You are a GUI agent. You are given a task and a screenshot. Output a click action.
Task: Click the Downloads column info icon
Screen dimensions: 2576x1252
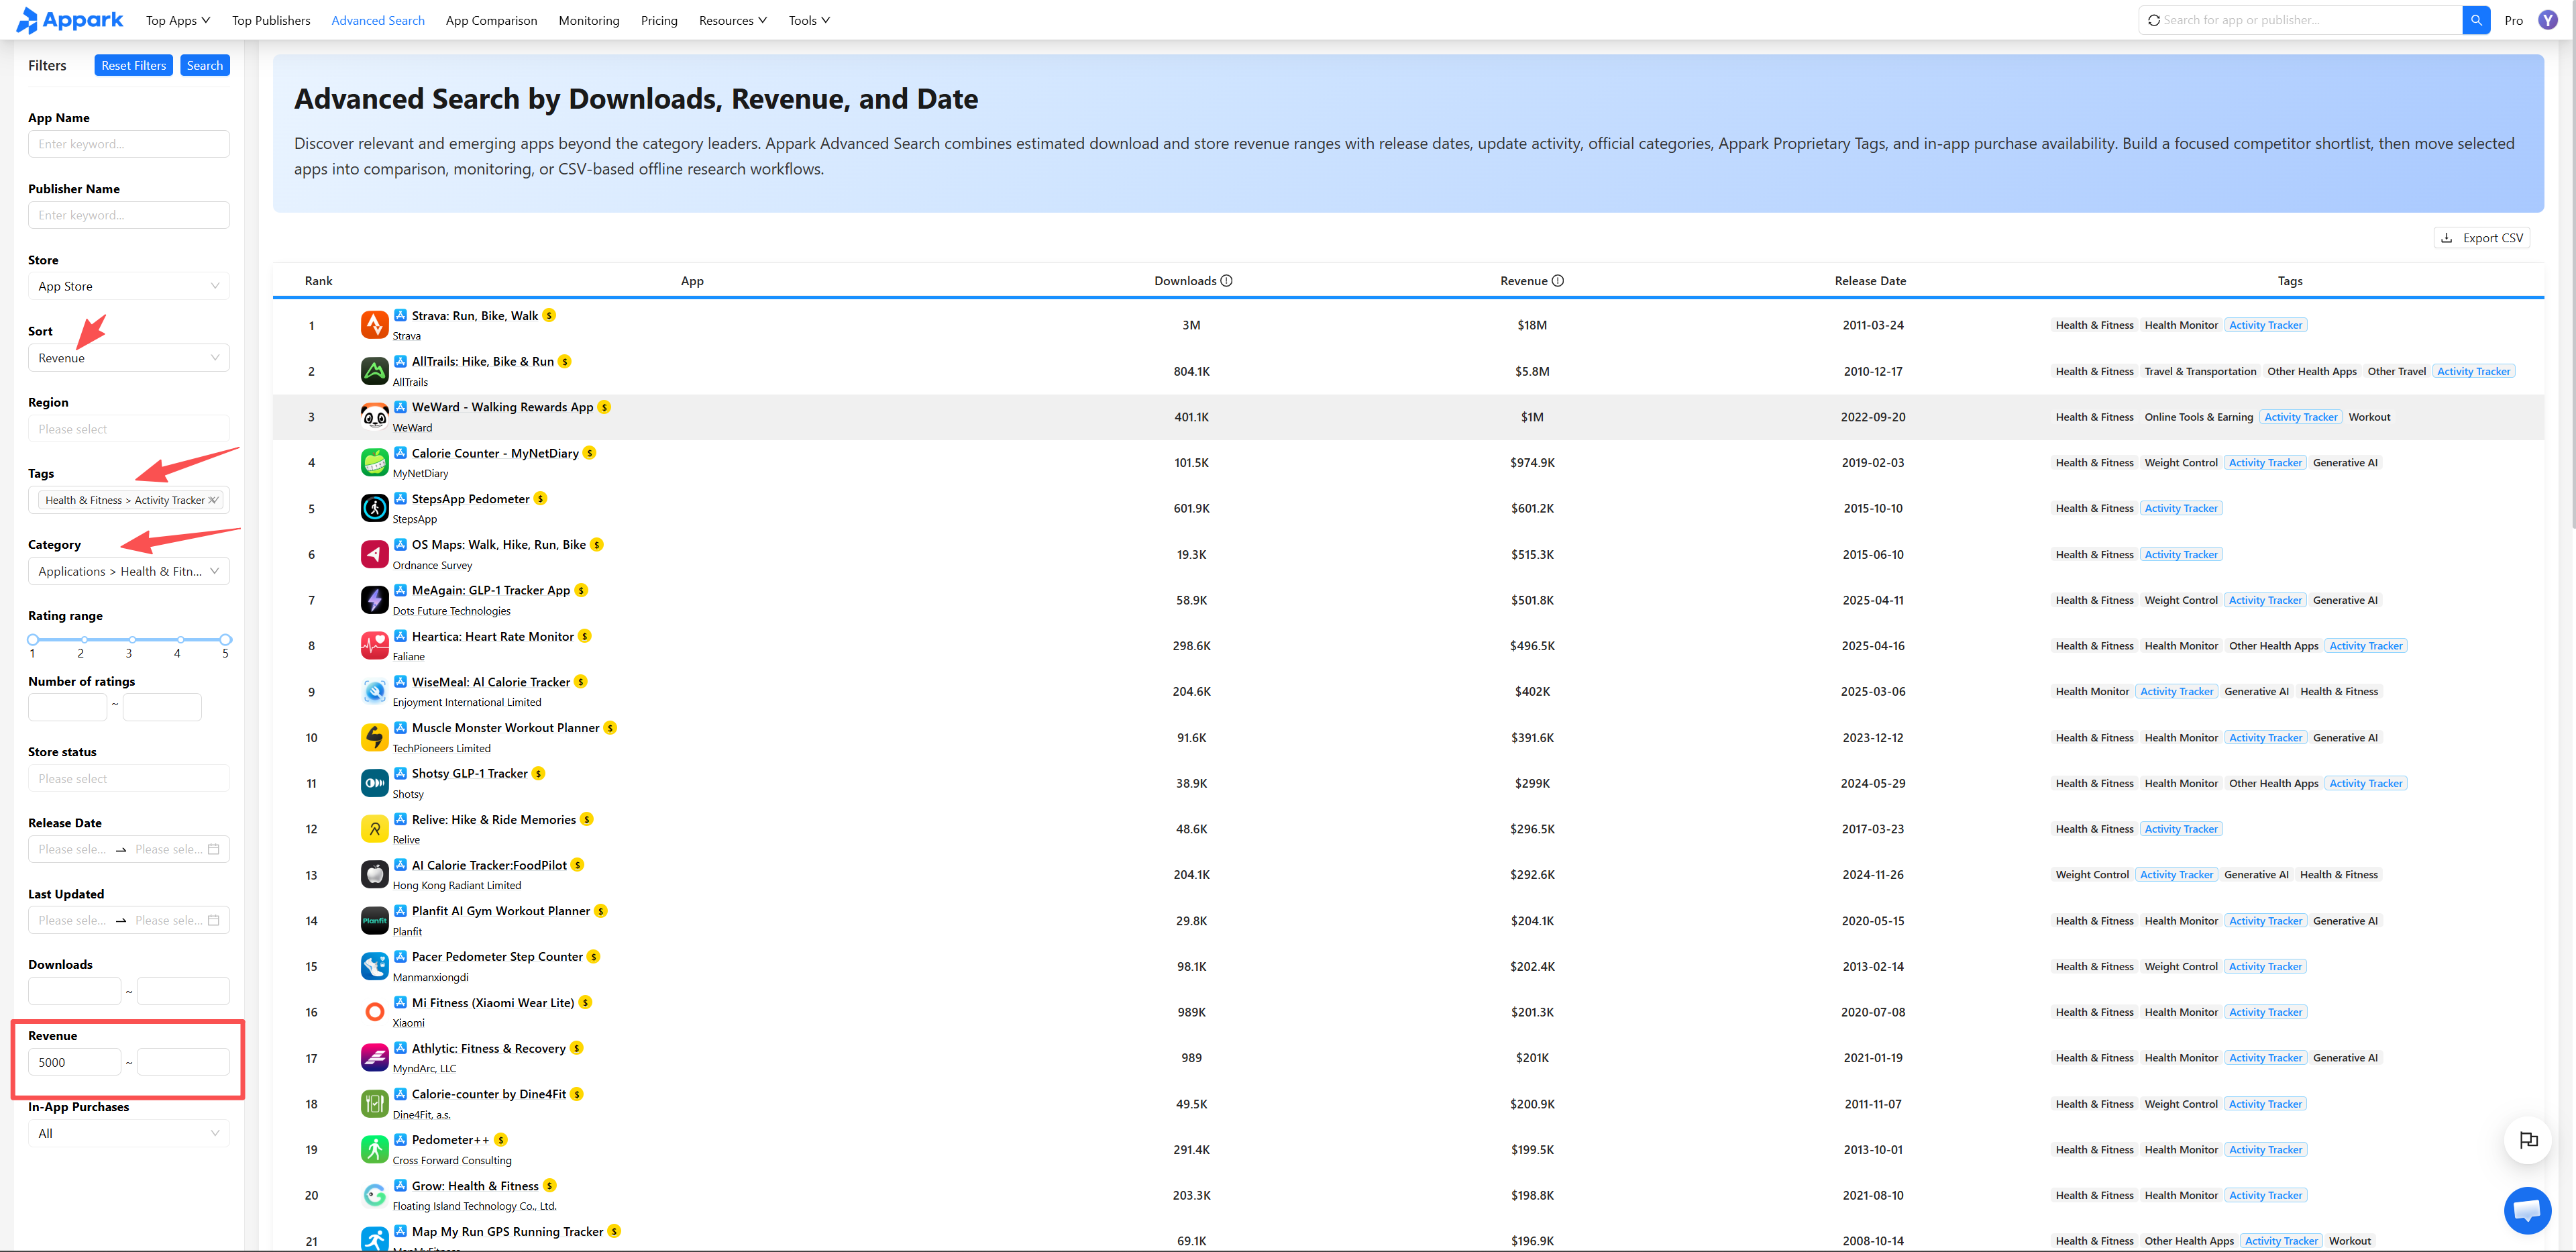point(1226,281)
